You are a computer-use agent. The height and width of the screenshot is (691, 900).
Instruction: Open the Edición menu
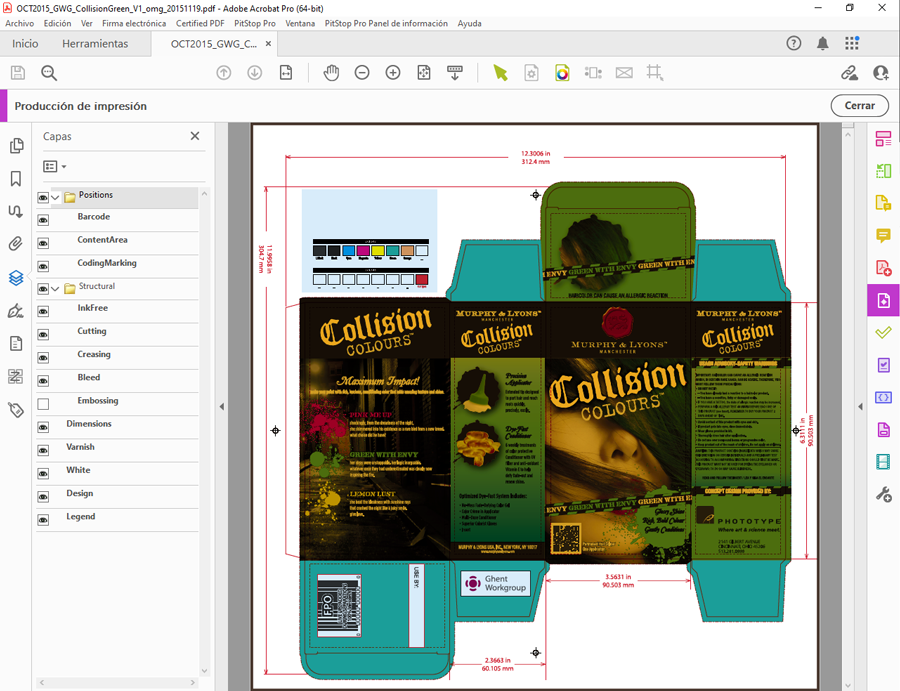(57, 24)
